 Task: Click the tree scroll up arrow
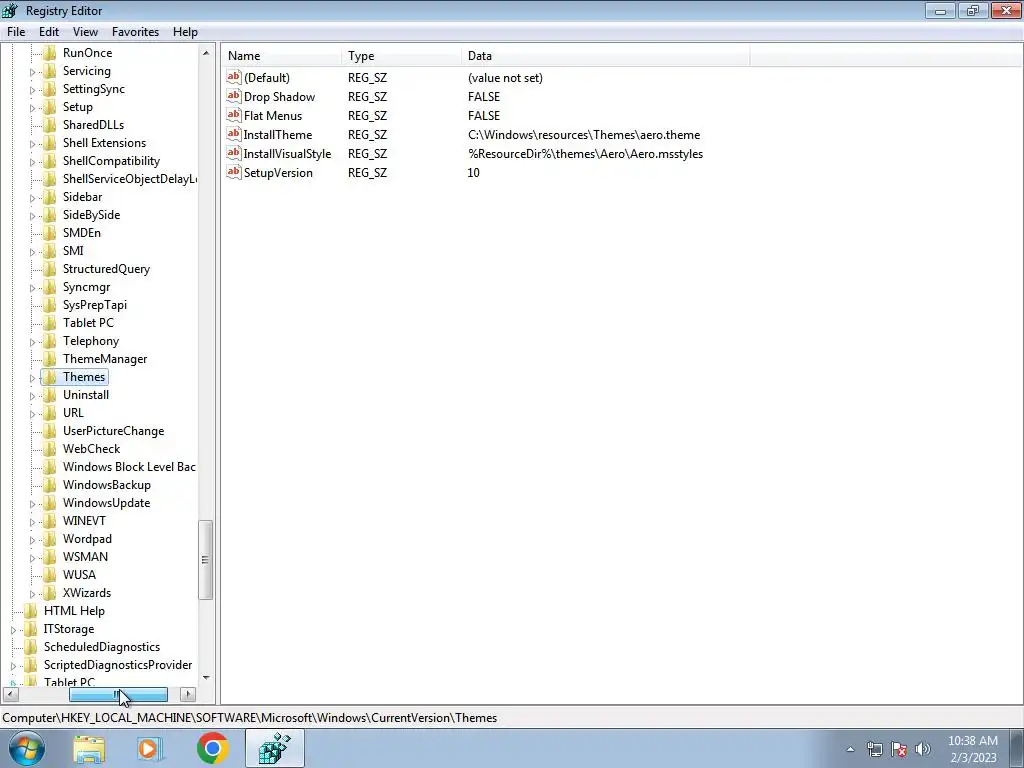tap(206, 52)
